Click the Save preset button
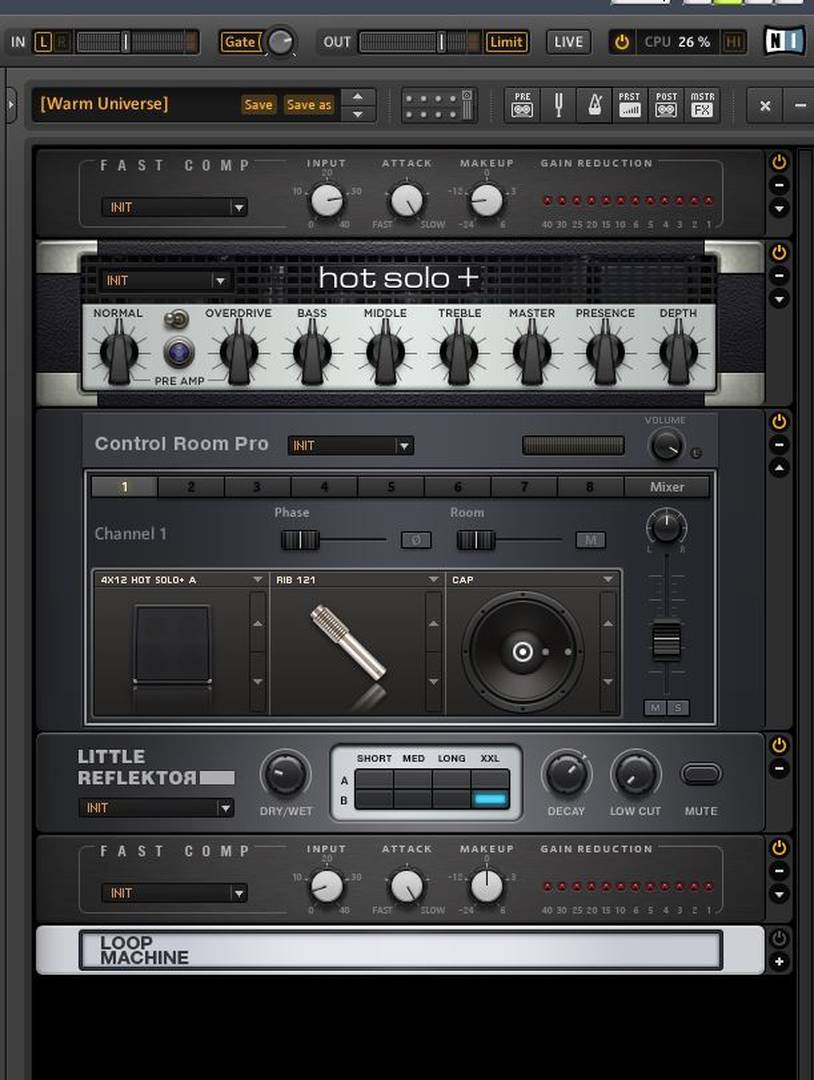814x1080 pixels. point(258,105)
